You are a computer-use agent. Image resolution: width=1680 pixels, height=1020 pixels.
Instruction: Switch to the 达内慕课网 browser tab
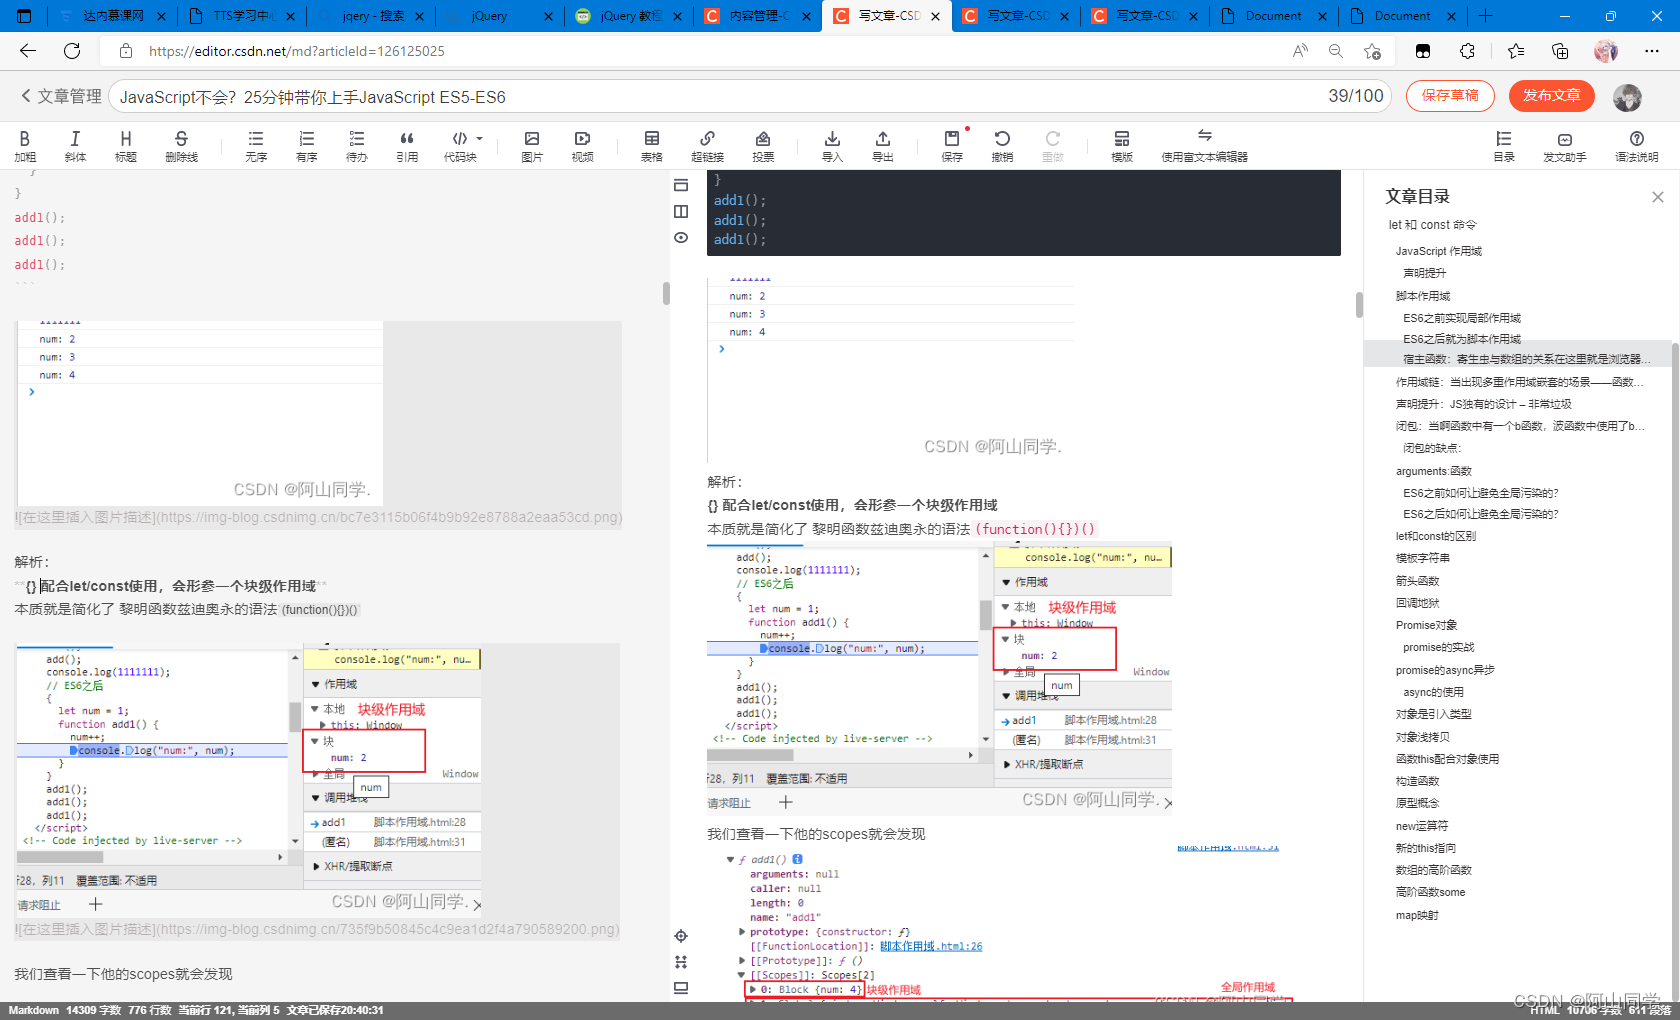112,16
